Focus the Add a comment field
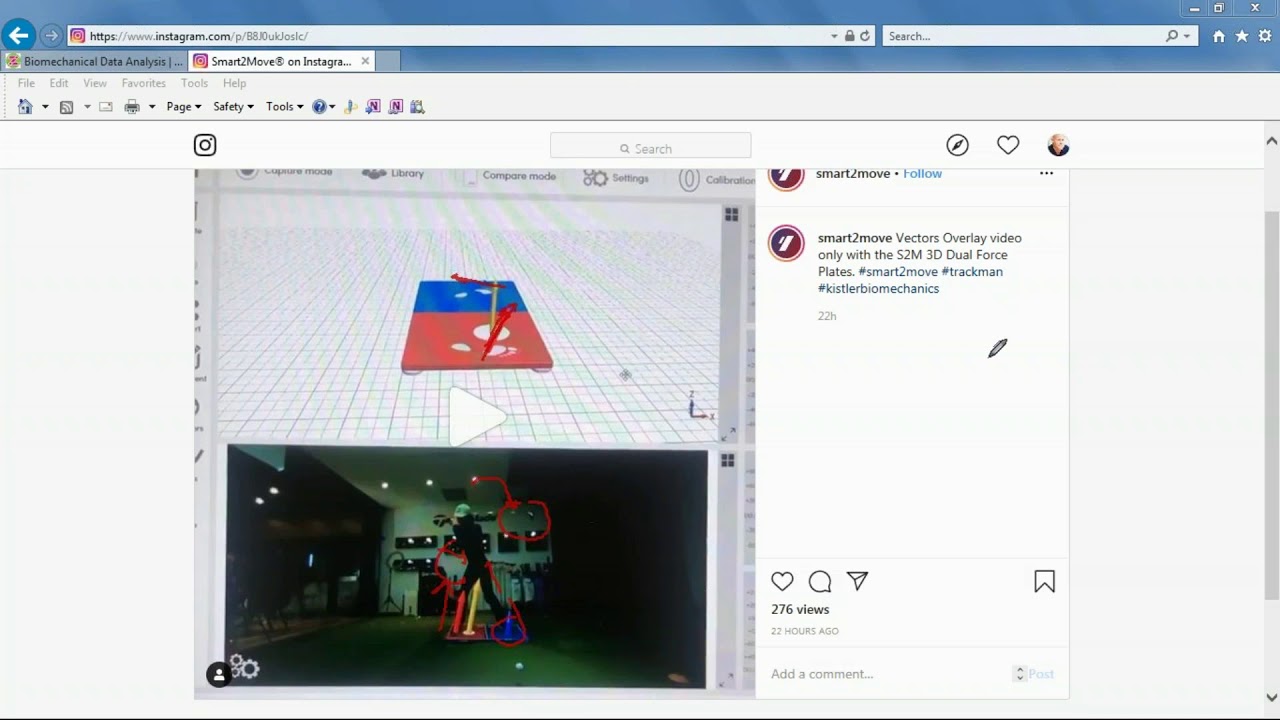This screenshot has height=720, width=1280. click(890, 674)
